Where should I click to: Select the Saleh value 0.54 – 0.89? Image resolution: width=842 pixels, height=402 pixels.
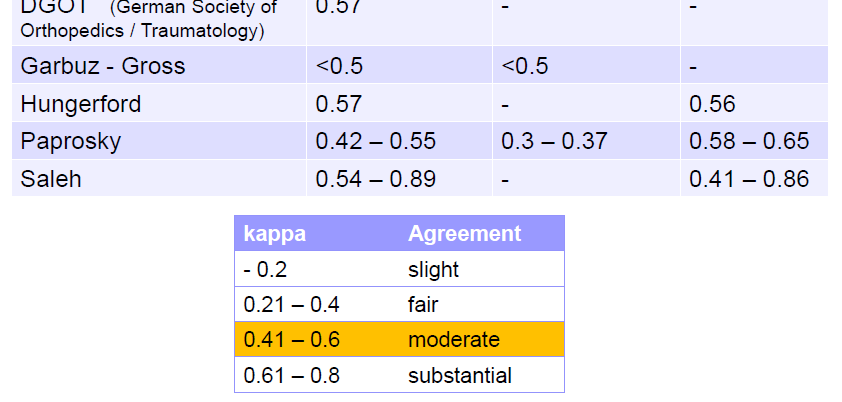[x=376, y=180]
